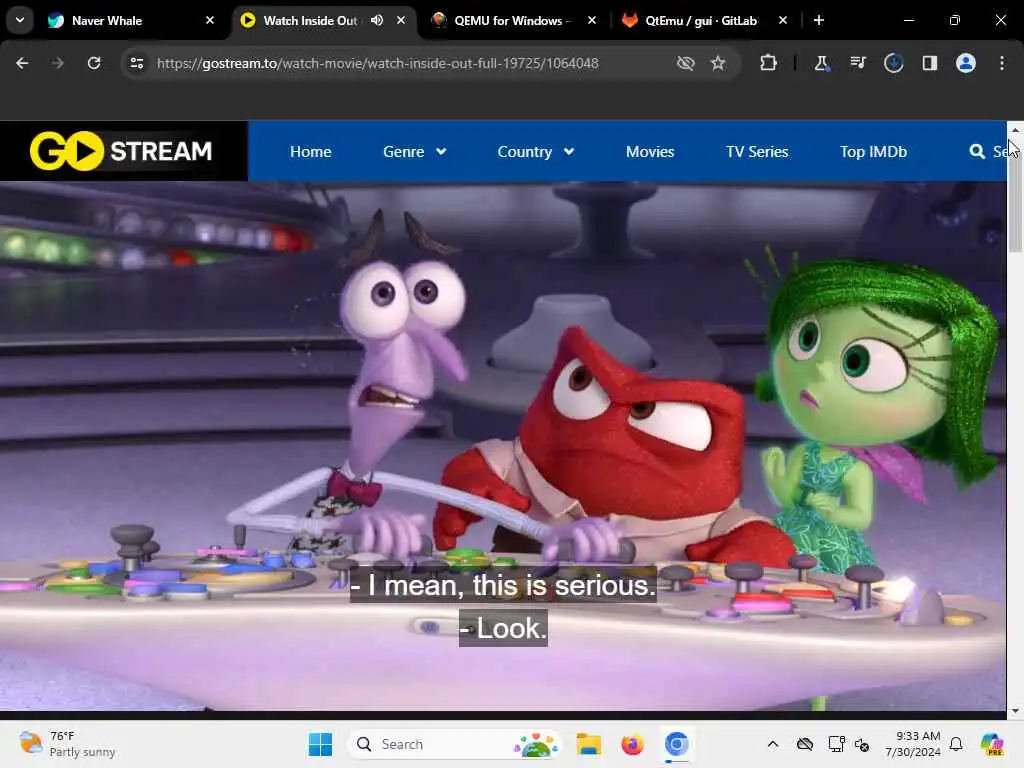Click the browser forward arrow
The height and width of the screenshot is (768, 1024).
pos(57,63)
